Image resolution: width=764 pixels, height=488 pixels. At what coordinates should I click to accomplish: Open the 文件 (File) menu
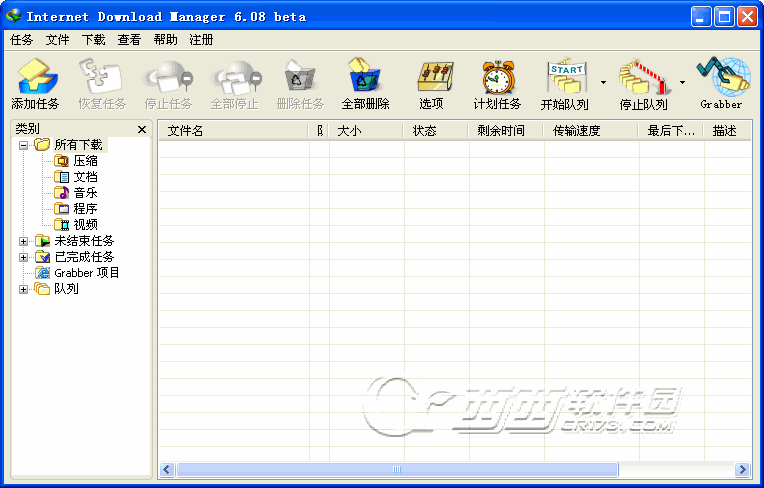pos(57,39)
